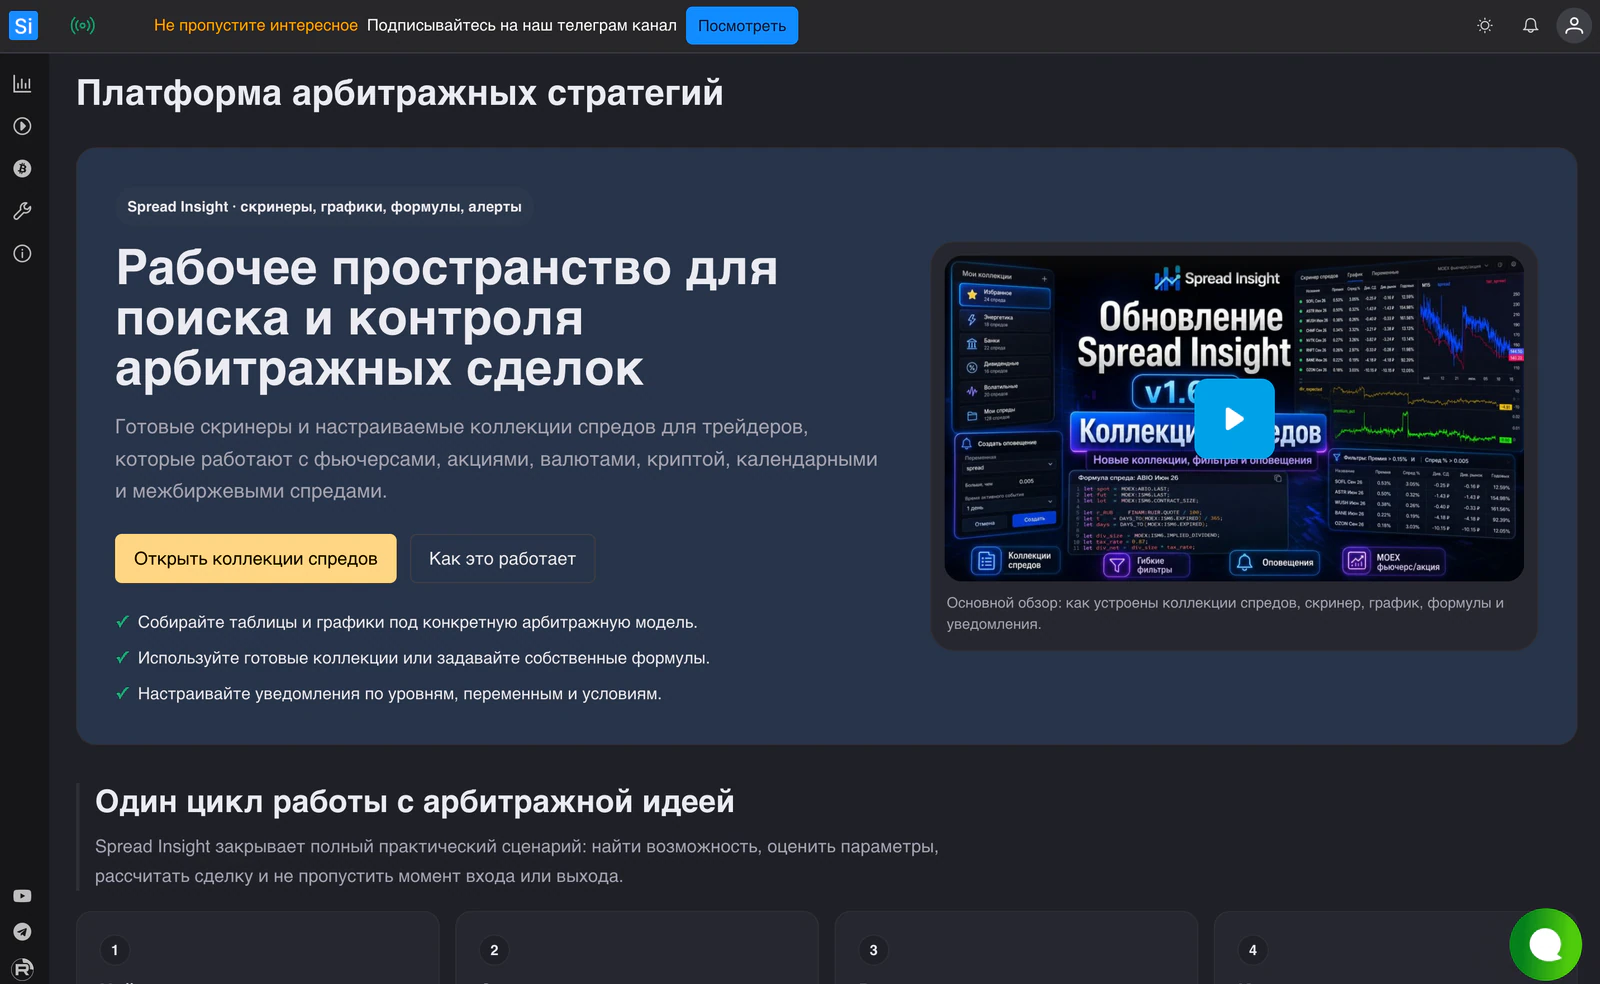Click Как это работает button
Image resolution: width=1600 pixels, height=984 pixels.
pos(502,558)
